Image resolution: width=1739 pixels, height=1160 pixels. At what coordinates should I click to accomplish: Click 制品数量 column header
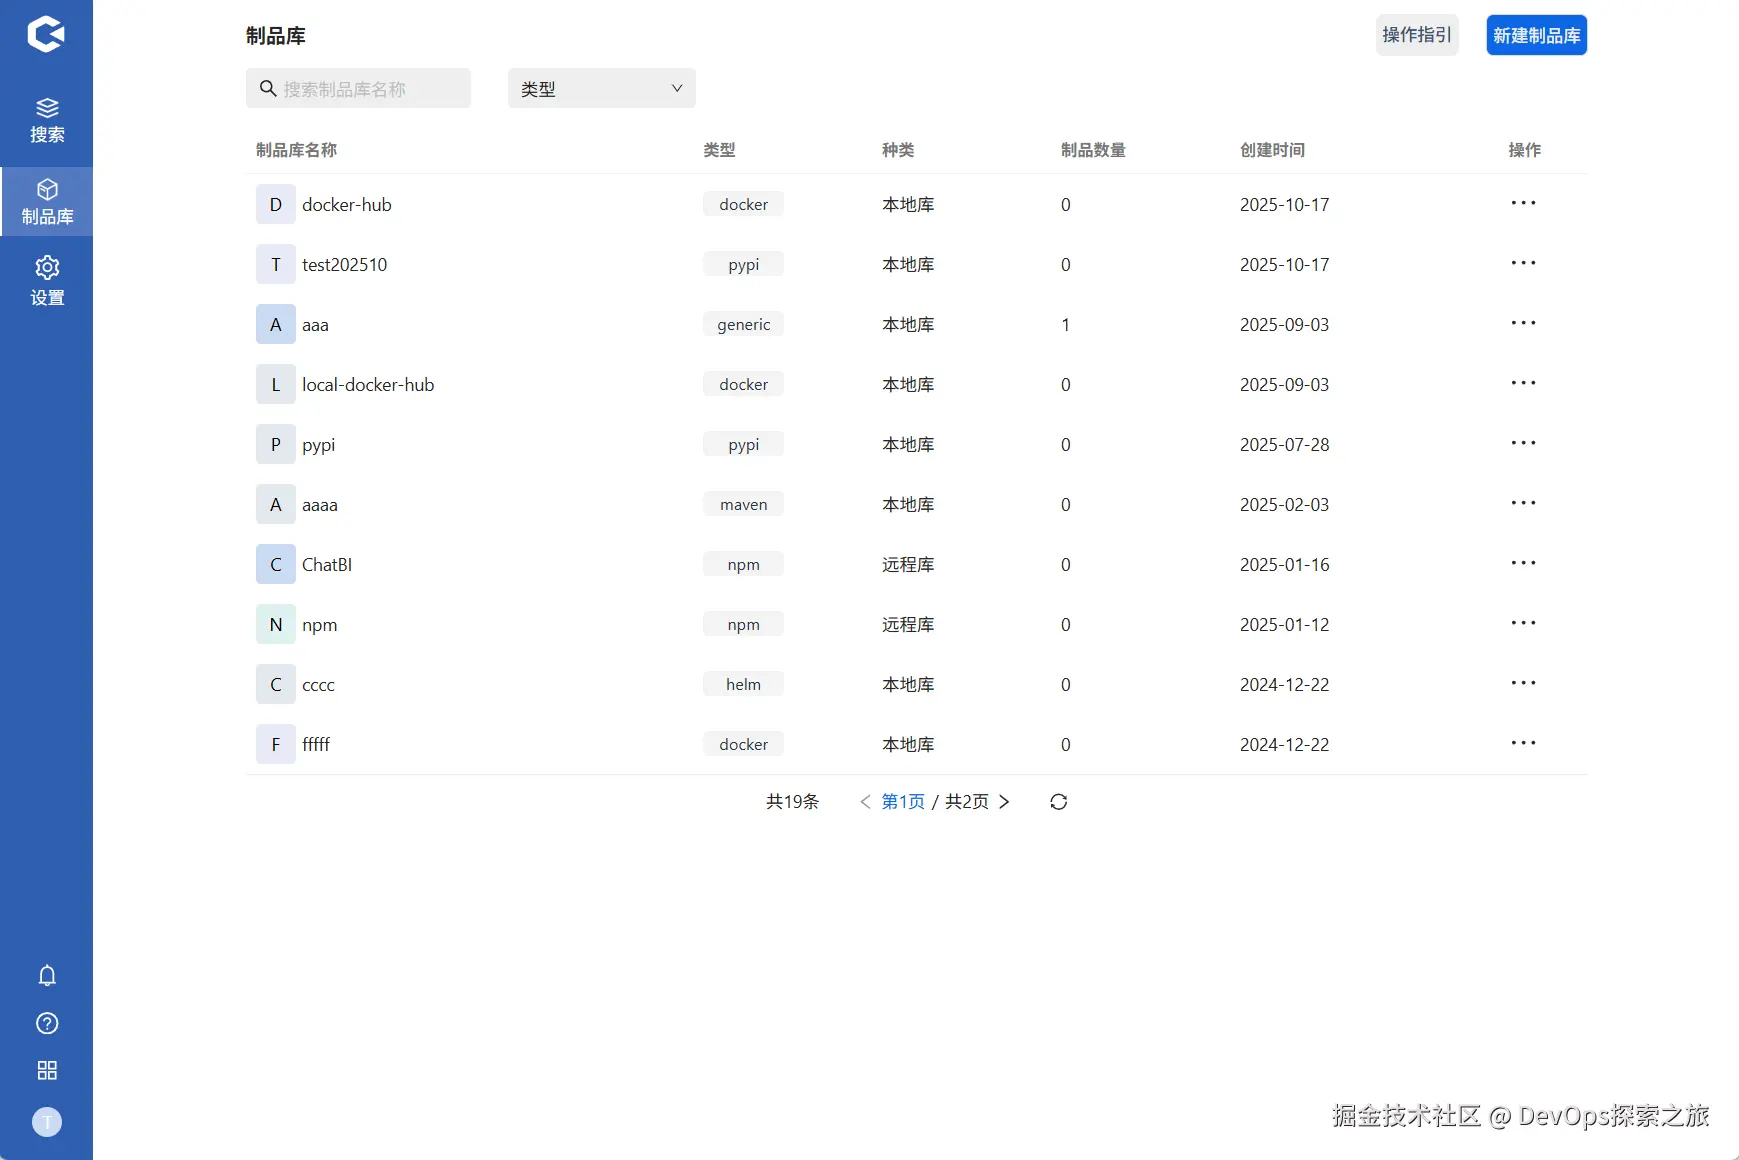coord(1093,150)
